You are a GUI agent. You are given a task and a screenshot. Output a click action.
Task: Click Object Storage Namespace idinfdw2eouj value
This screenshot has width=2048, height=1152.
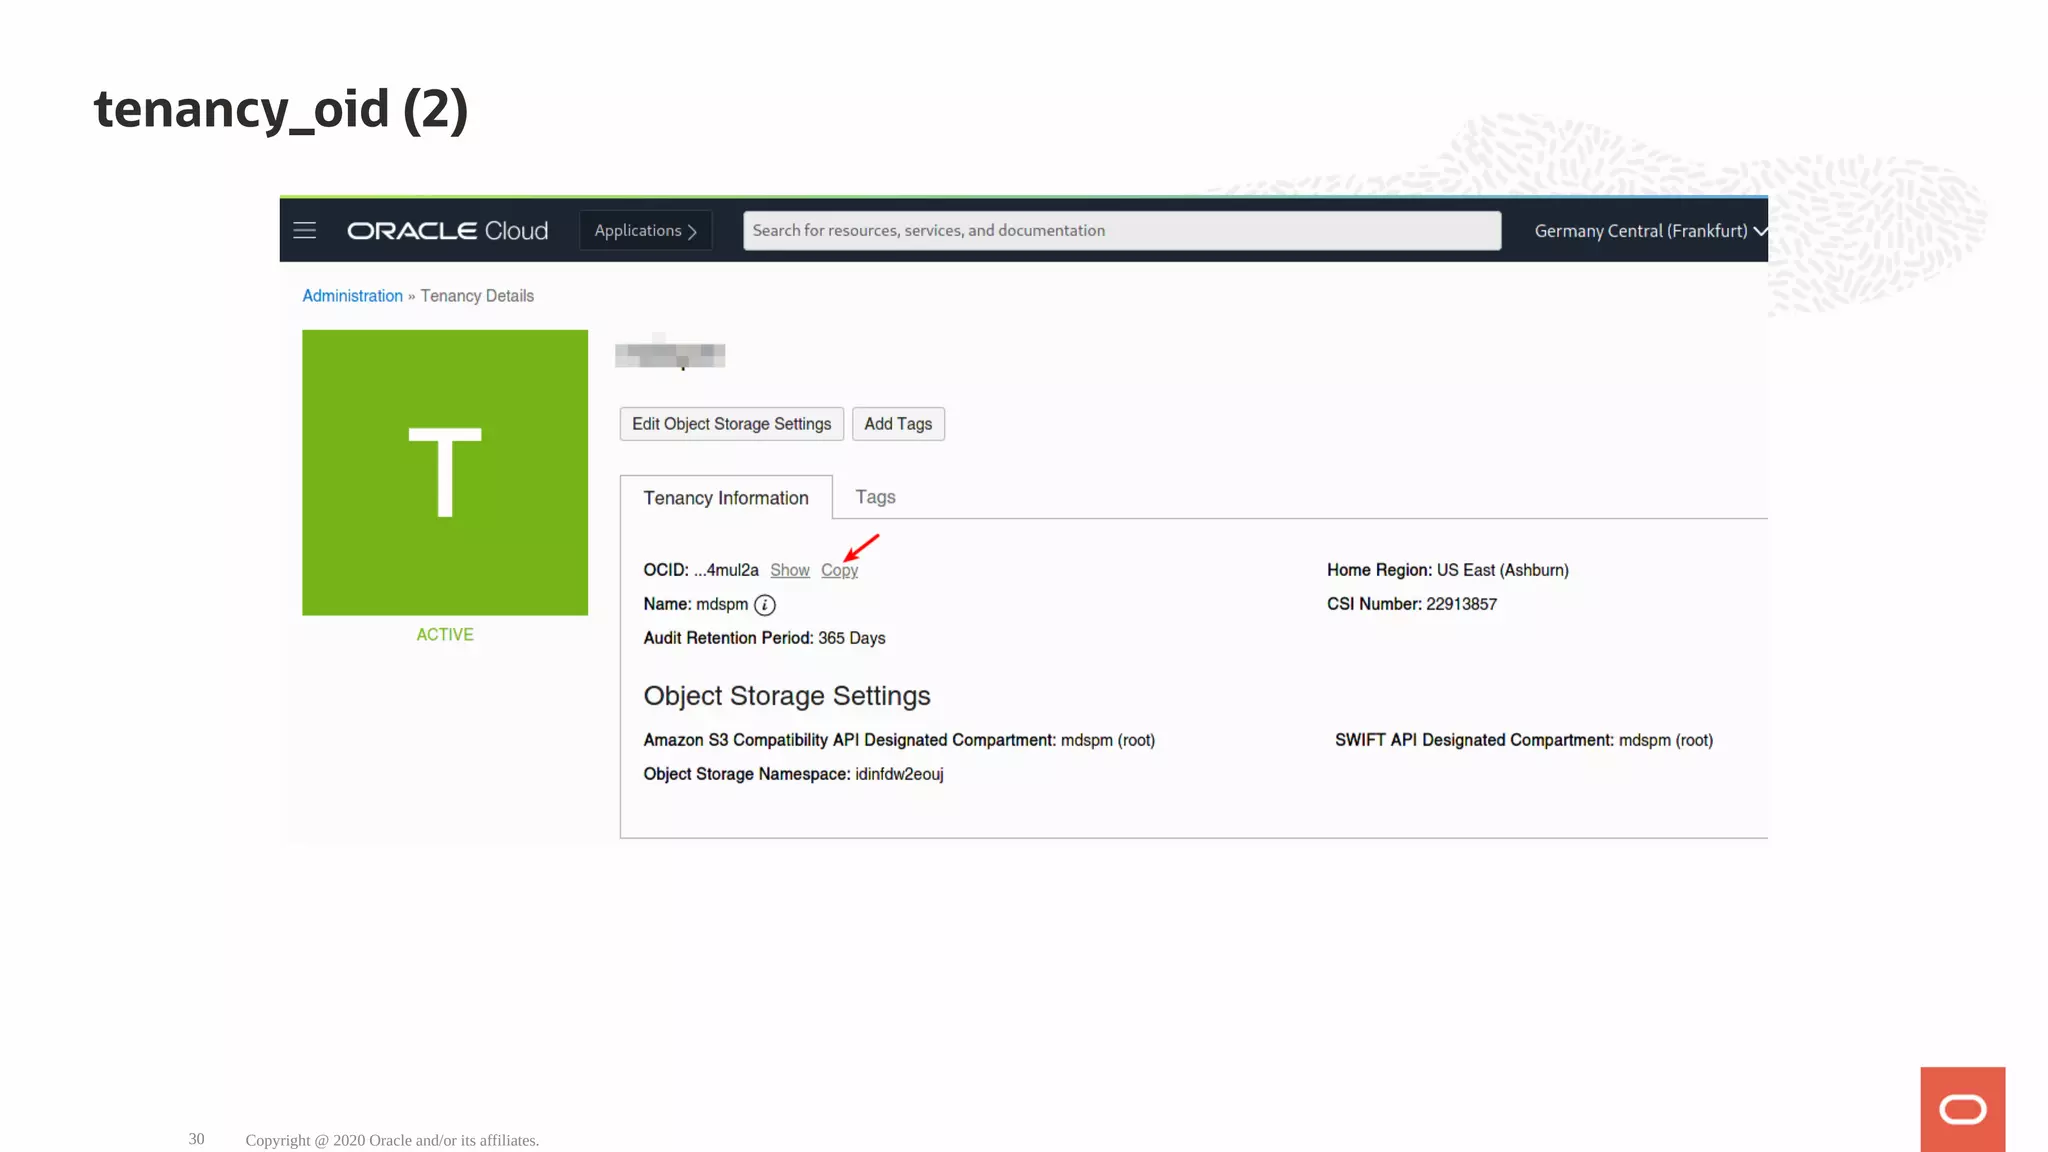899,774
